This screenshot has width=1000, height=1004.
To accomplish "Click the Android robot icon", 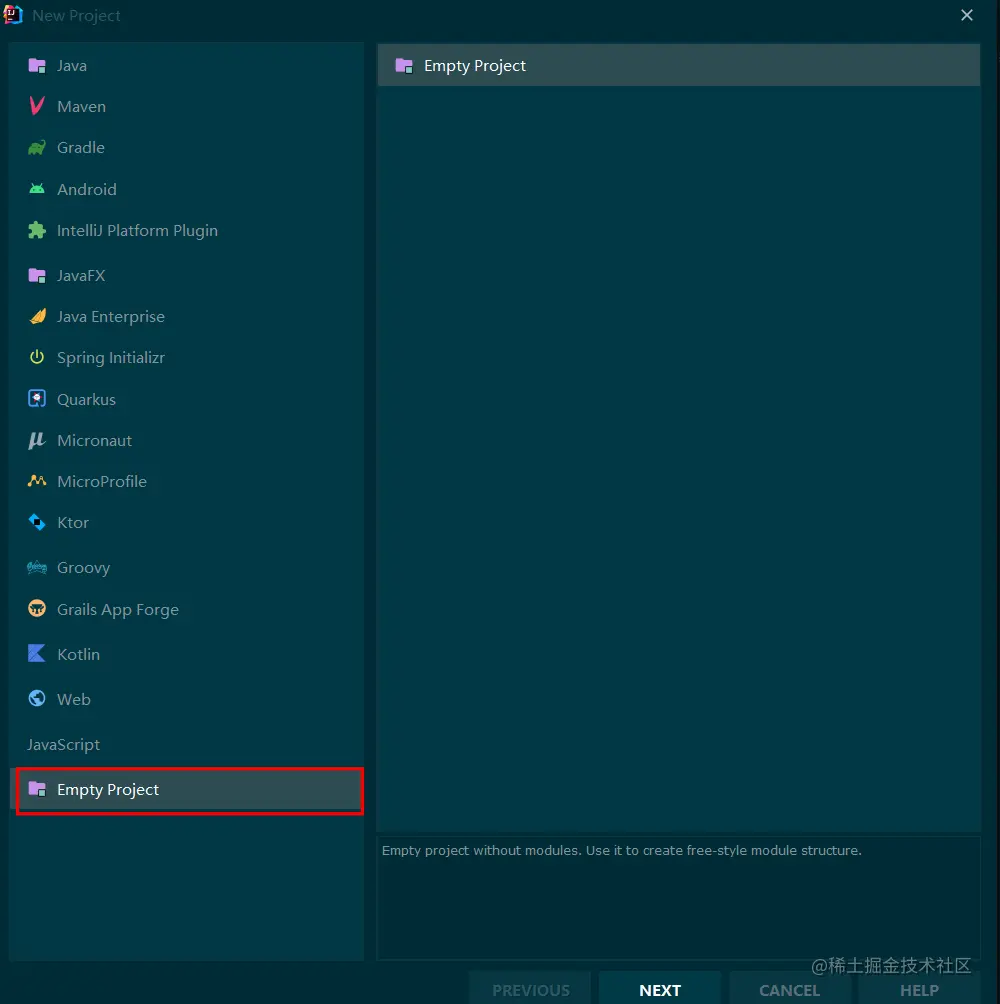I will click(37, 189).
